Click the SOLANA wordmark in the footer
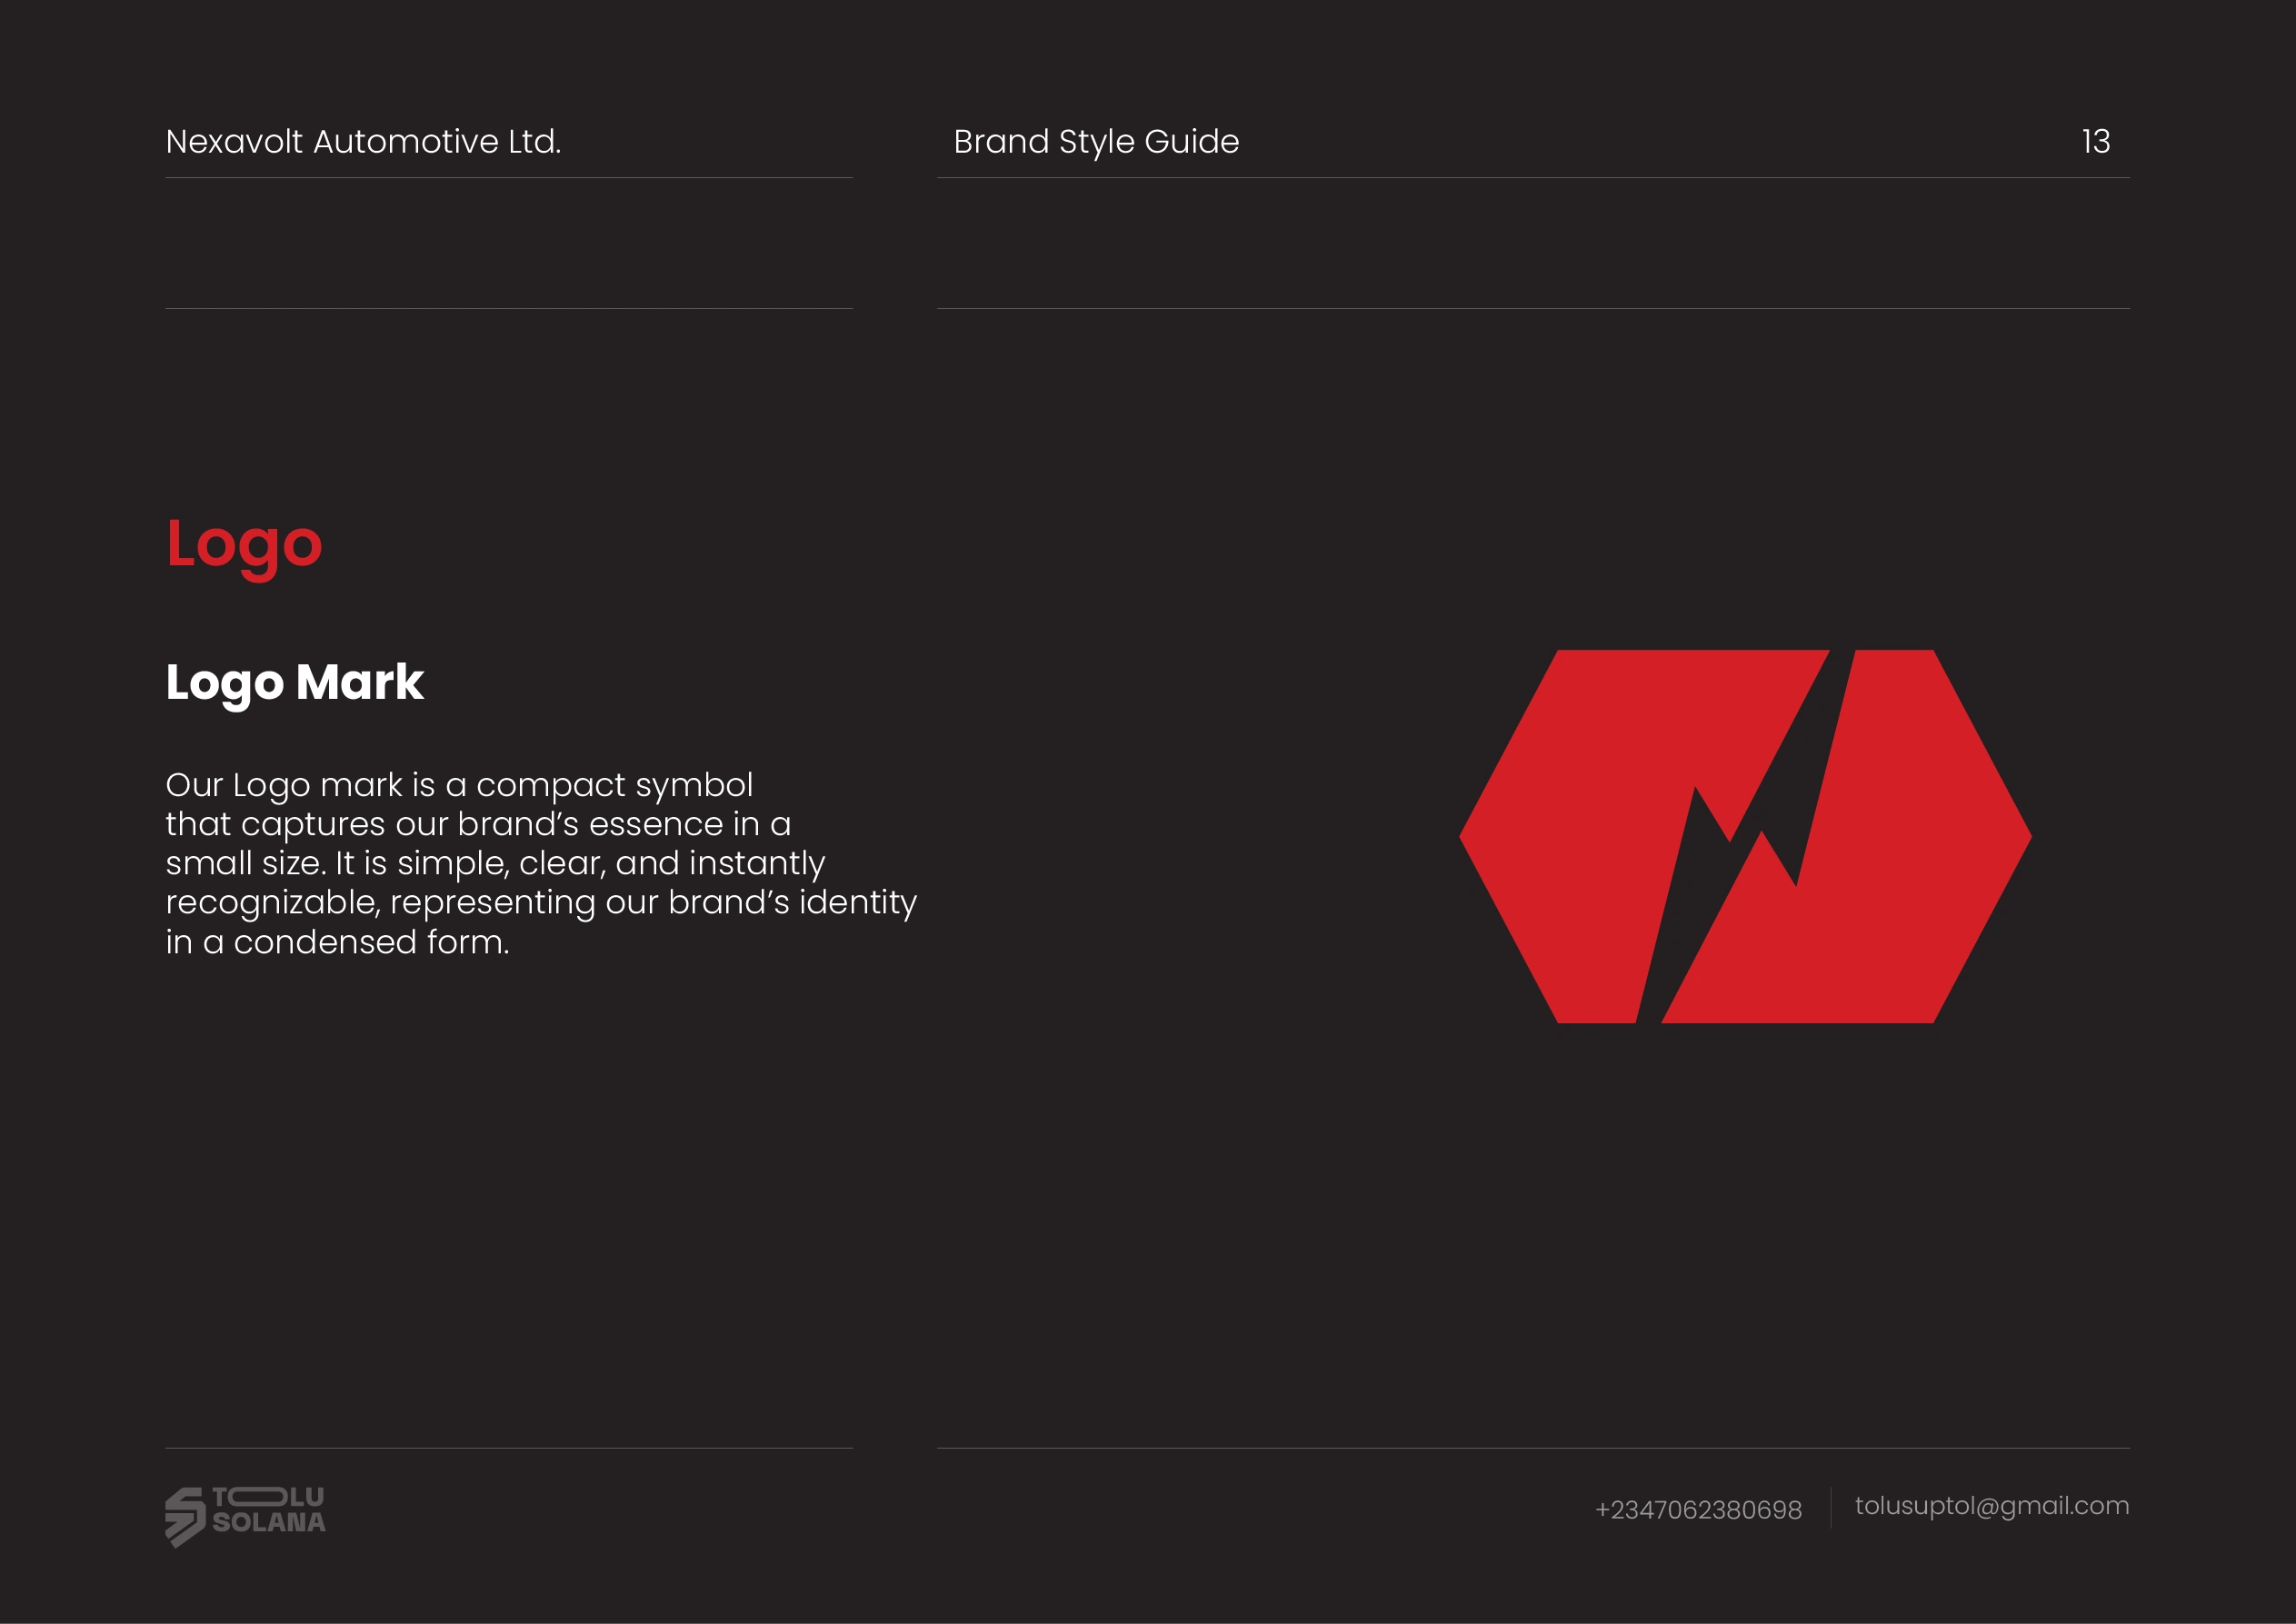 [x=269, y=1523]
